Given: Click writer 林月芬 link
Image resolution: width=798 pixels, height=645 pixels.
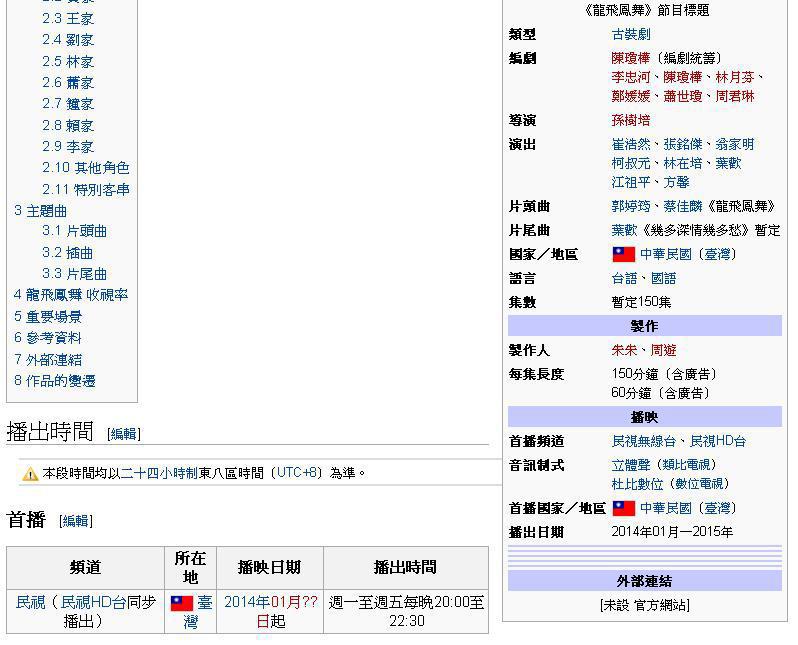Looking at the screenshot, I should click(734, 77).
